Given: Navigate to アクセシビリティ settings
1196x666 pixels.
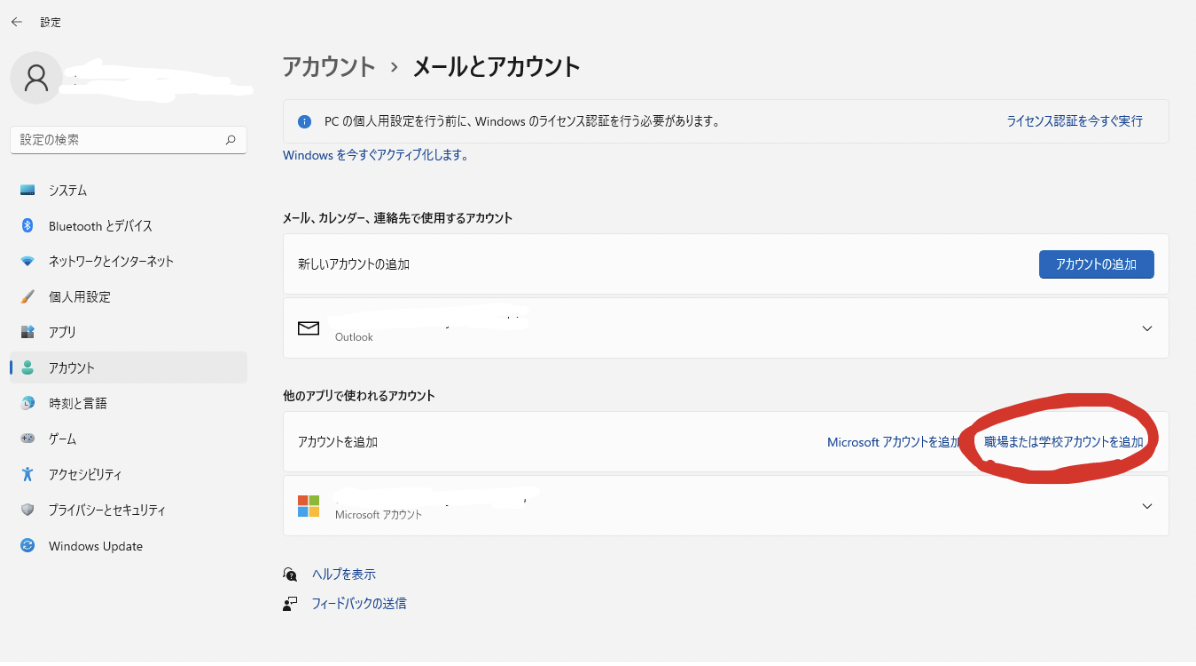Looking at the screenshot, I should (x=85, y=474).
